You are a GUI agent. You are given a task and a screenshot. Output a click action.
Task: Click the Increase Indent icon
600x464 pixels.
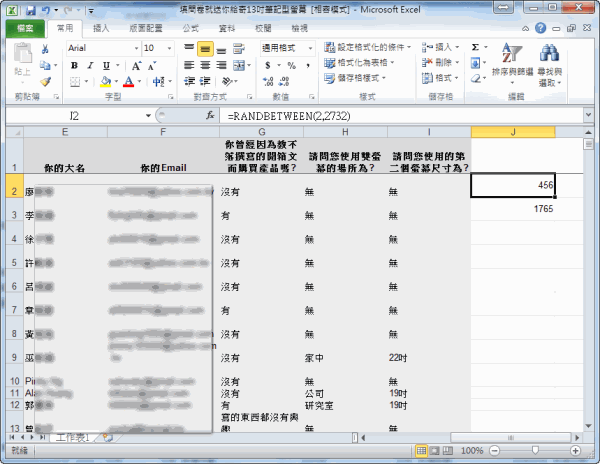[x=205, y=81]
